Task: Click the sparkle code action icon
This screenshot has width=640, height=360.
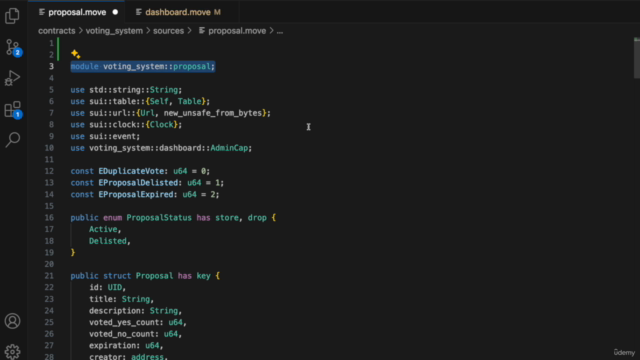Action: (x=76, y=54)
